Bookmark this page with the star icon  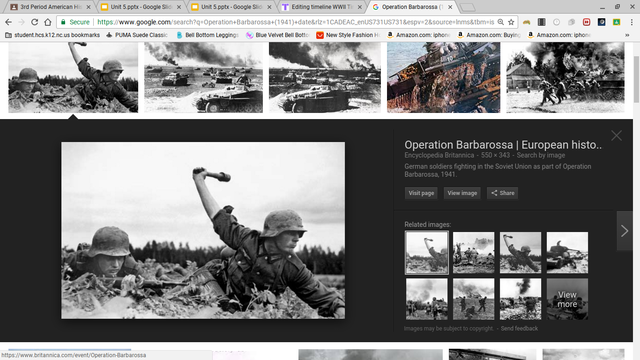pos(511,22)
